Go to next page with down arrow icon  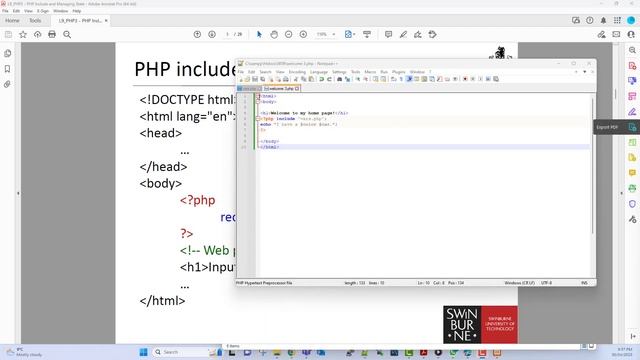212,35
